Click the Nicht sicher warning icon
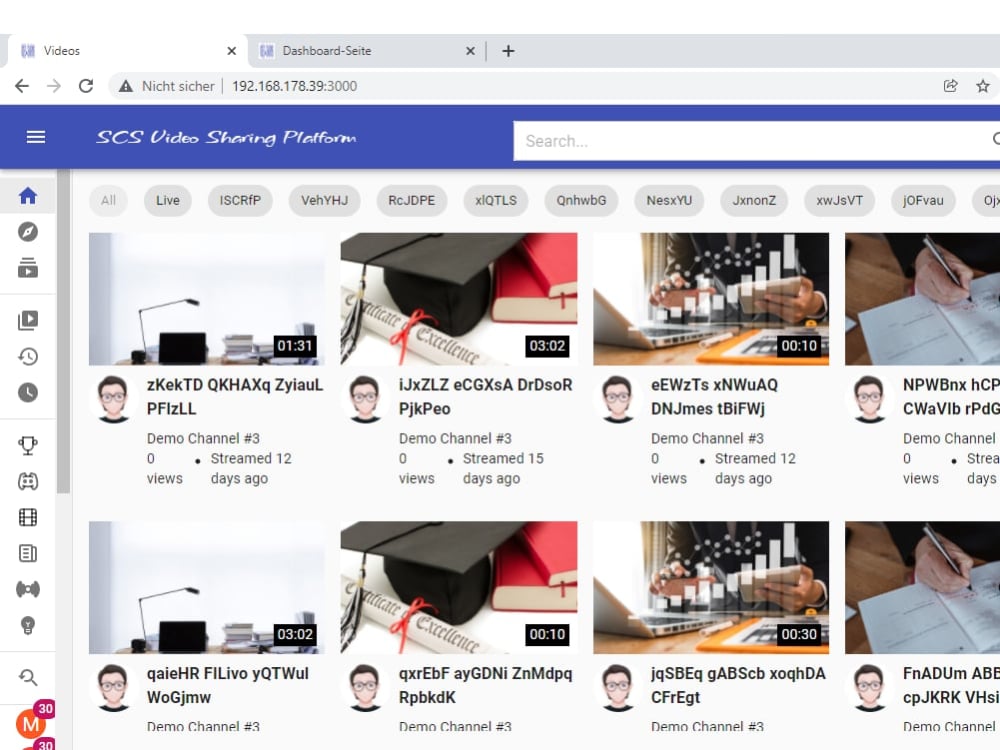Viewport: 1000px width, 750px height. [126, 86]
